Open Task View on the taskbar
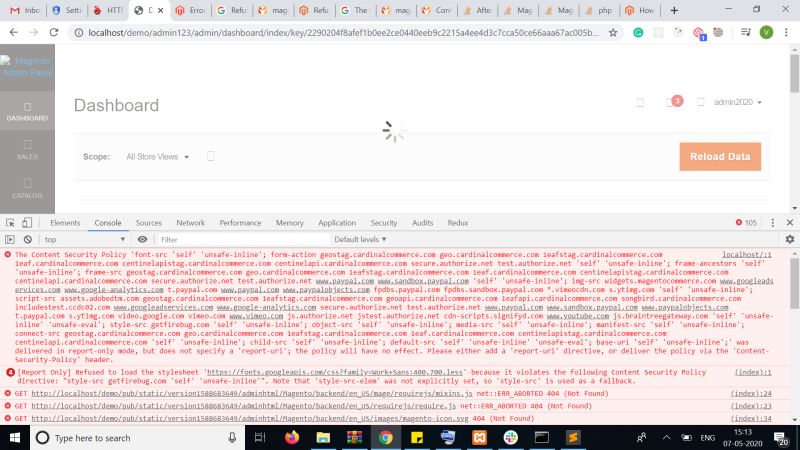Image resolution: width=800 pixels, height=450 pixels. point(260,438)
